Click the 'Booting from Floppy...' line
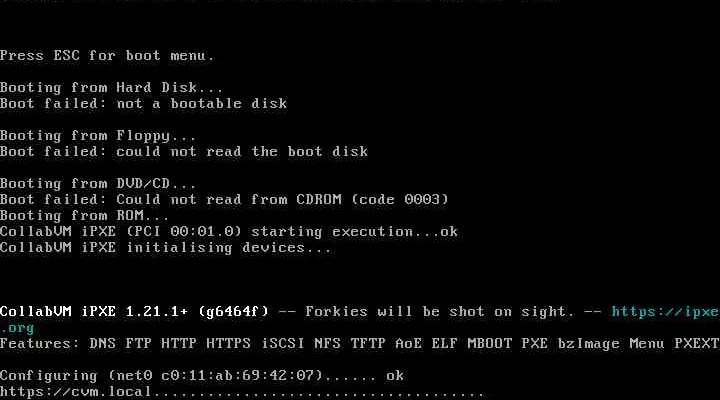This screenshot has width=720, height=400. [x=98, y=136]
